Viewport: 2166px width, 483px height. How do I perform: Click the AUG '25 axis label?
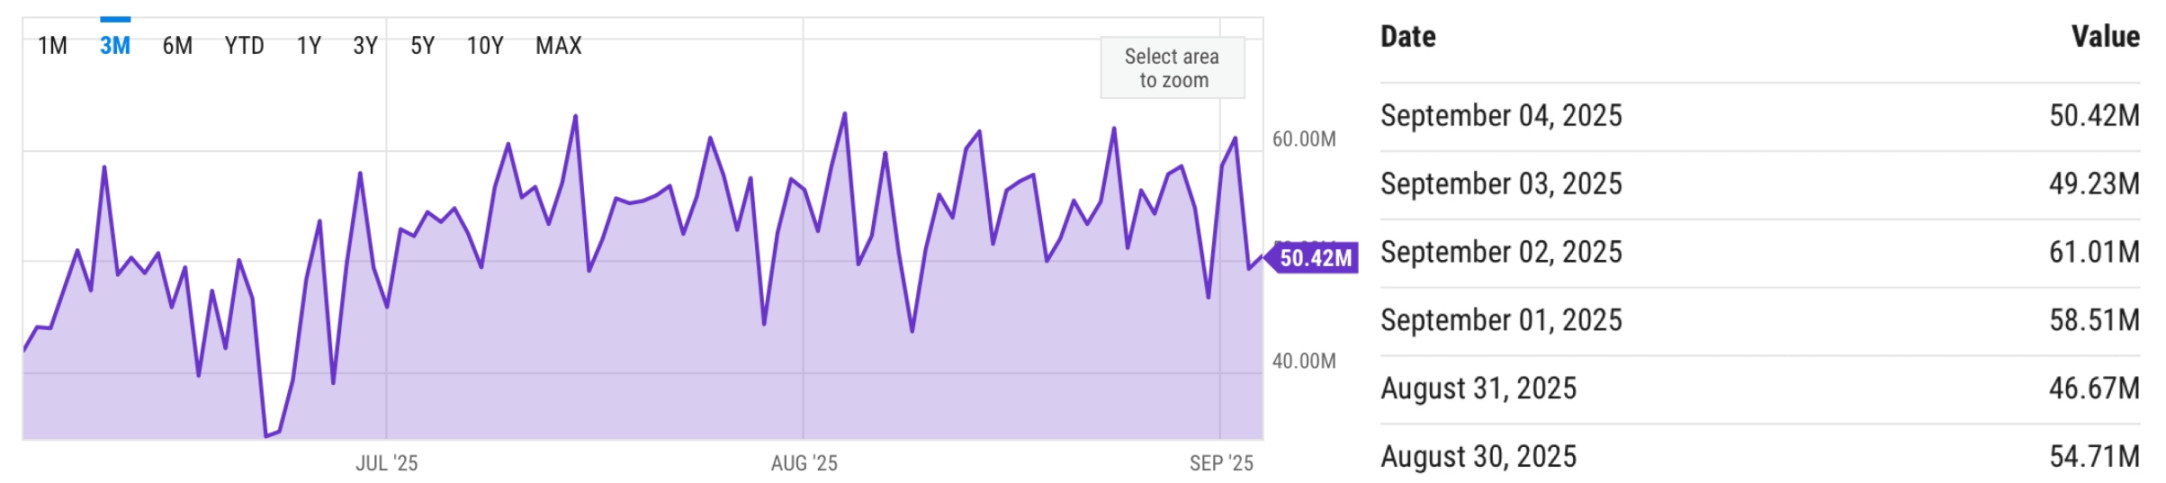click(x=804, y=463)
